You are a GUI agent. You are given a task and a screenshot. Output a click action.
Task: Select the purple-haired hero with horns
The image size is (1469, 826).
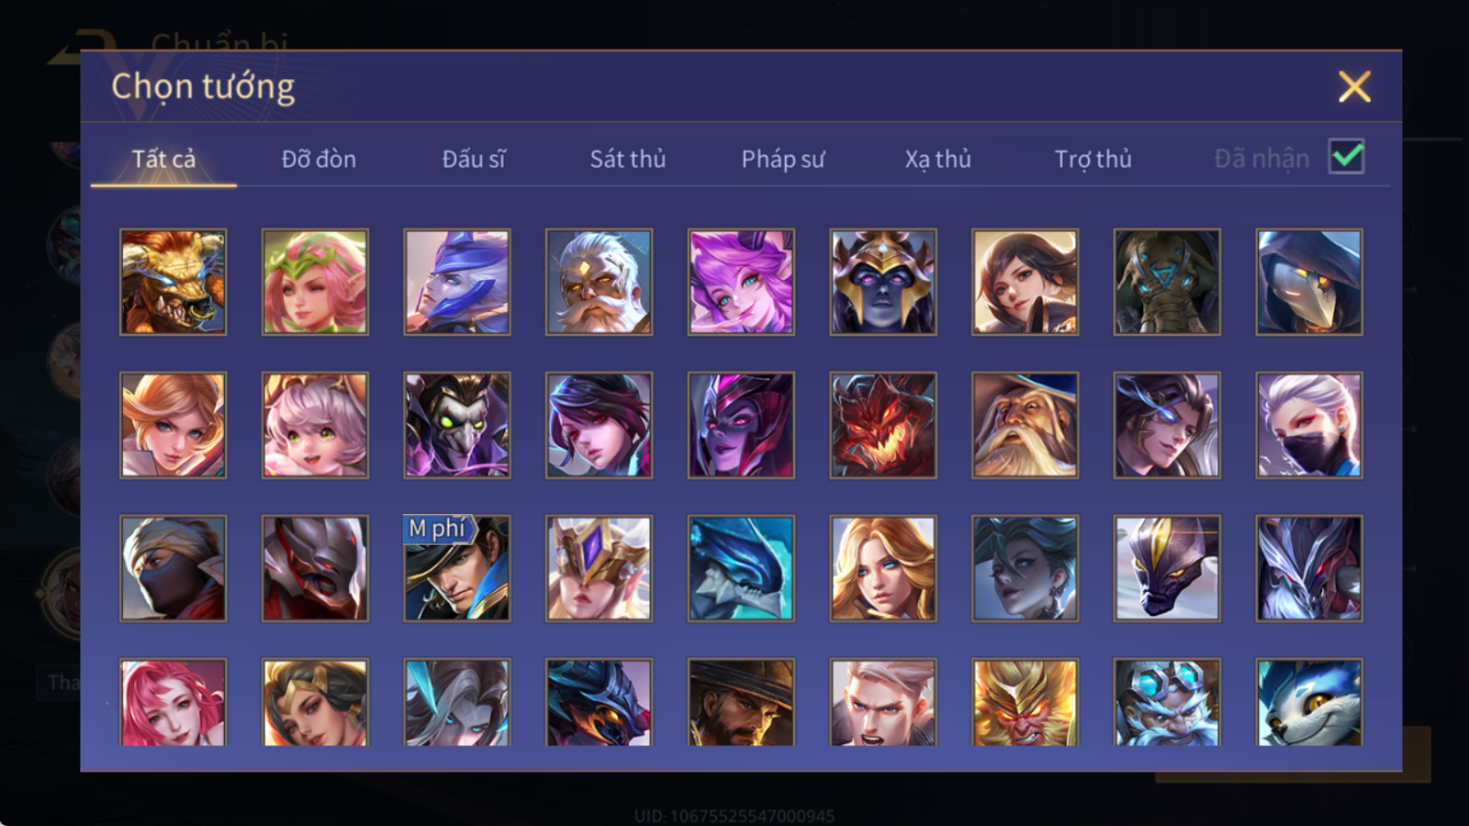pyautogui.click(x=741, y=282)
